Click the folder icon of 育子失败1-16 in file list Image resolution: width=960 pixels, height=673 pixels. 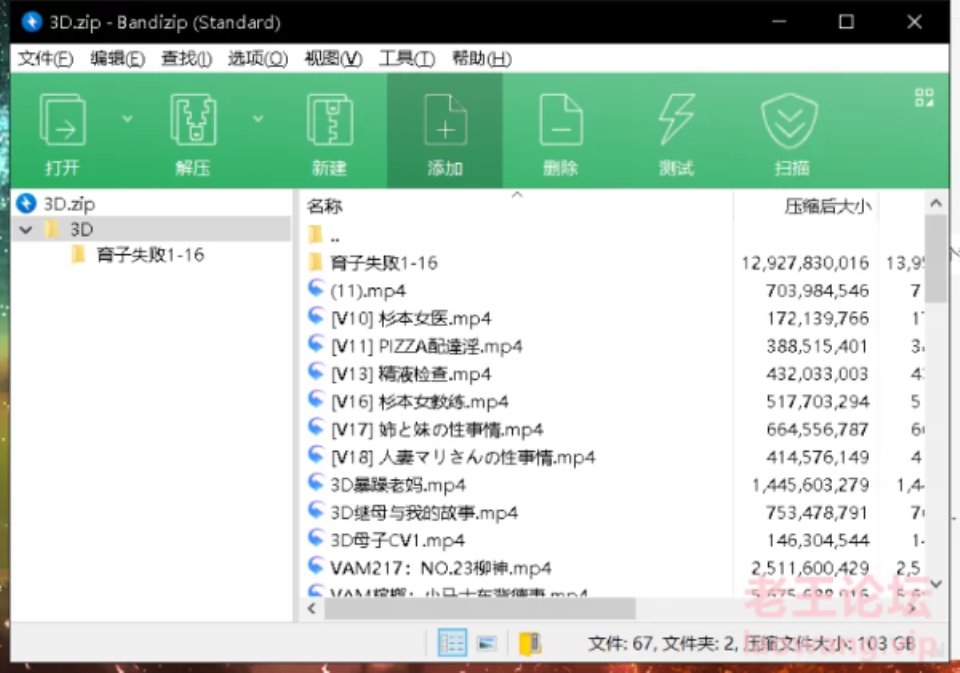[x=315, y=262]
